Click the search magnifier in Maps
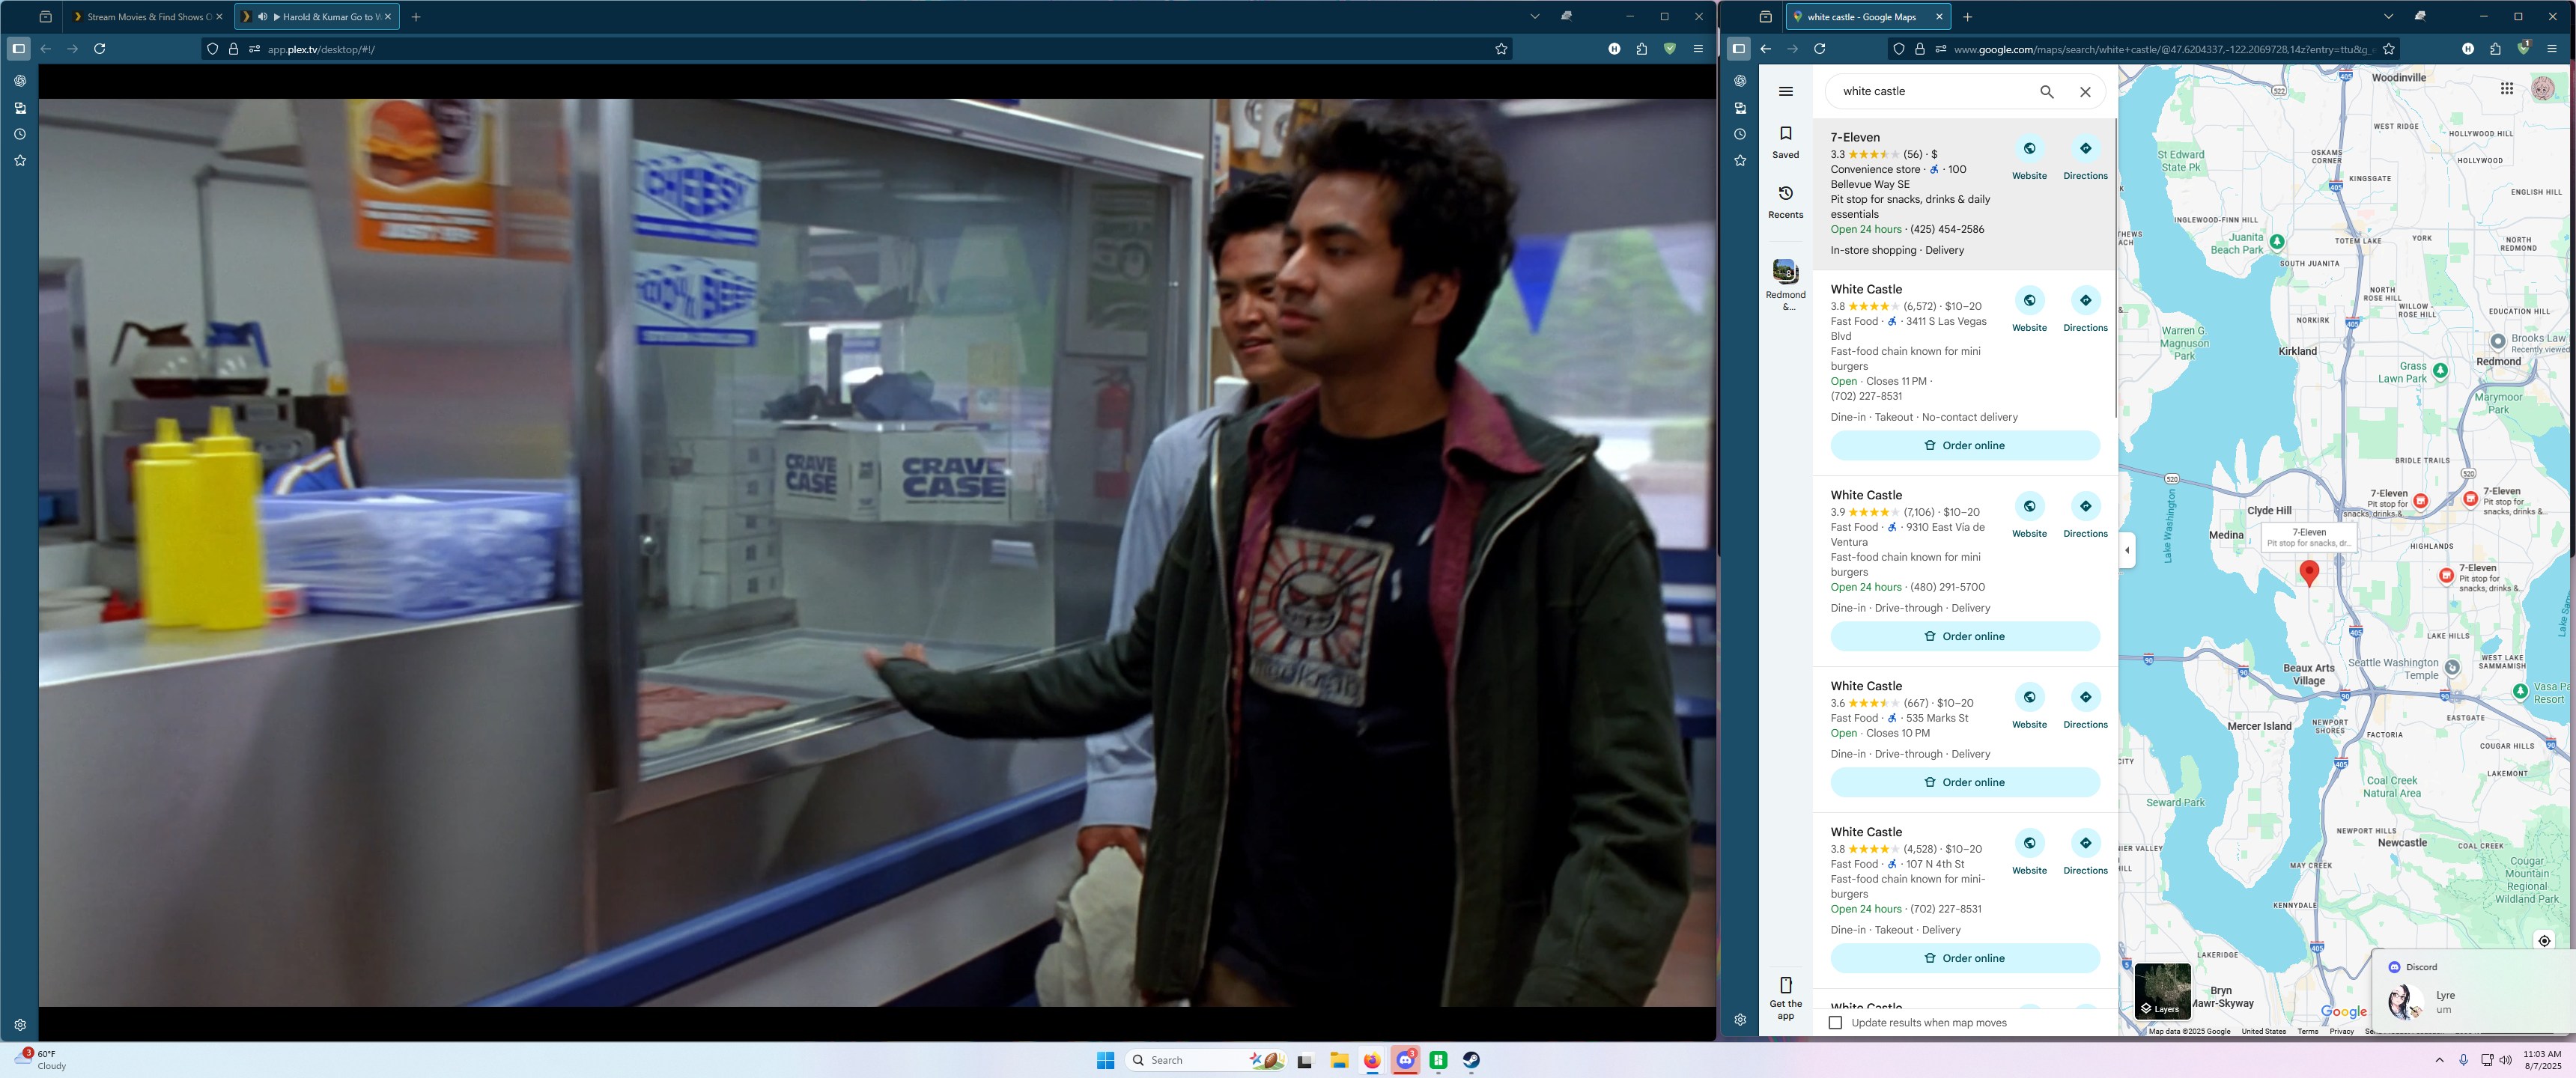This screenshot has width=2576, height=1078. [x=2046, y=91]
